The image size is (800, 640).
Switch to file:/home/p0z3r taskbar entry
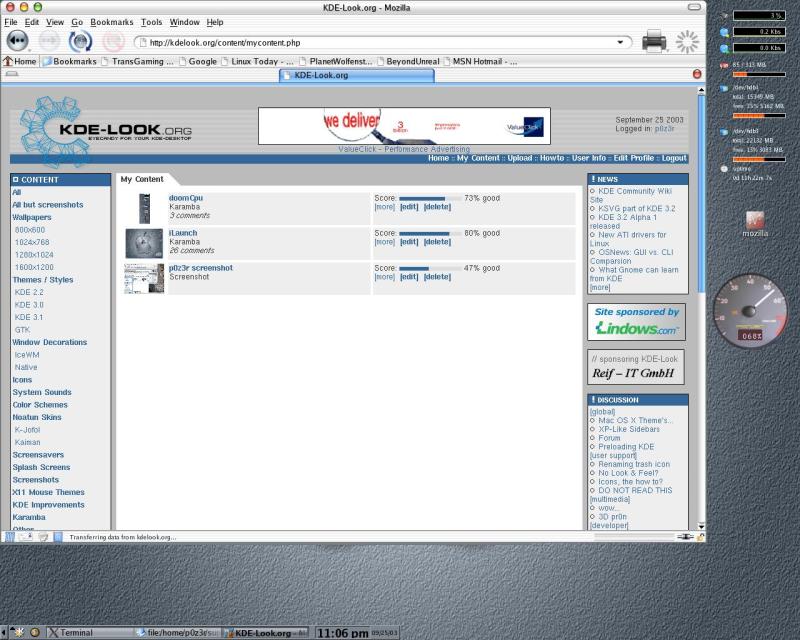point(178,632)
